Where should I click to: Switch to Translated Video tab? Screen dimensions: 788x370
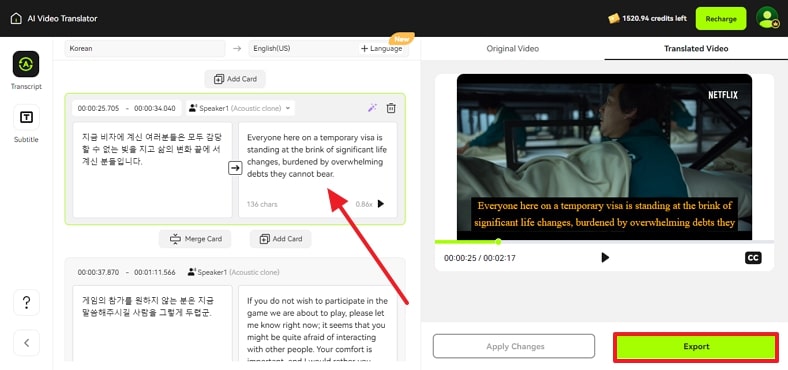coord(696,49)
